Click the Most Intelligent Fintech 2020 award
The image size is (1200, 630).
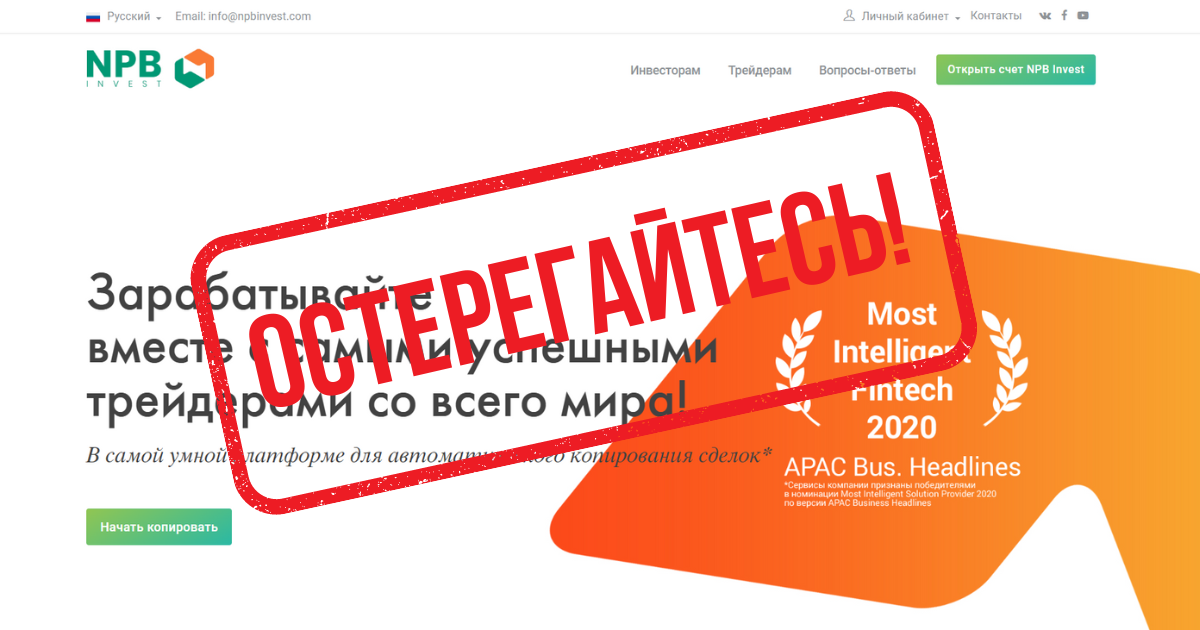pyautogui.click(x=902, y=370)
